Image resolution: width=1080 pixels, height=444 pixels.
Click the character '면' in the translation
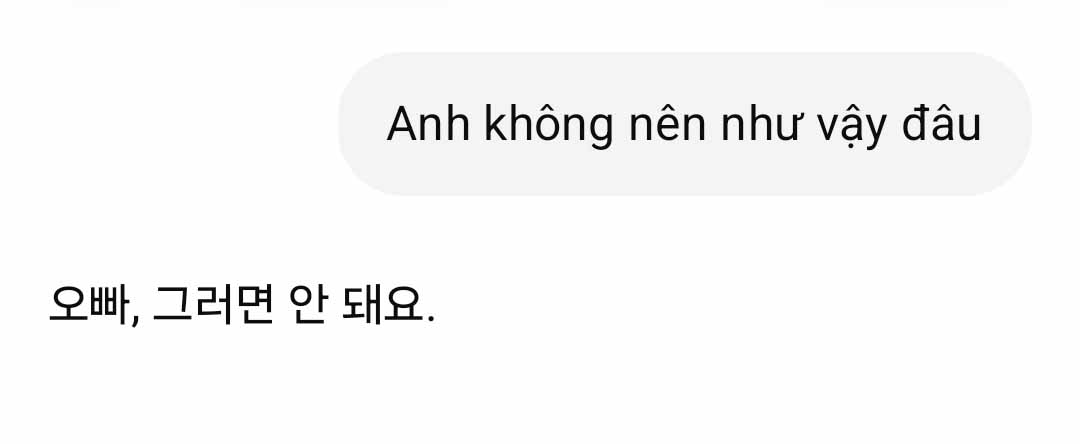pos(254,304)
